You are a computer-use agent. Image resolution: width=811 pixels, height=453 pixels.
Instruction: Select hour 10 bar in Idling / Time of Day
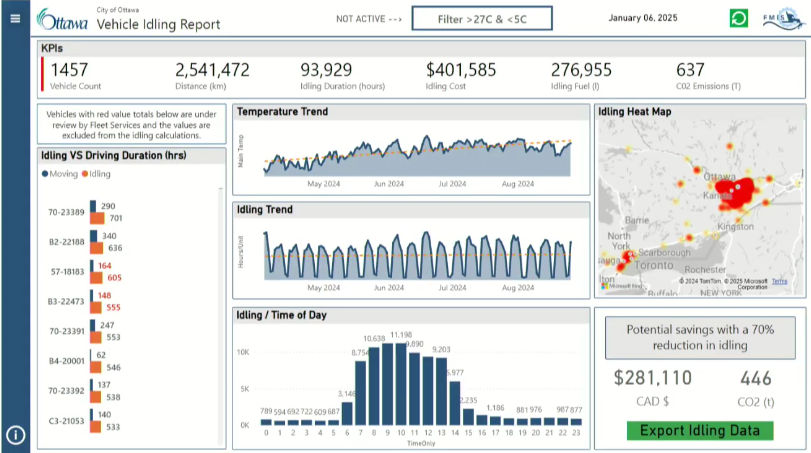click(400, 384)
